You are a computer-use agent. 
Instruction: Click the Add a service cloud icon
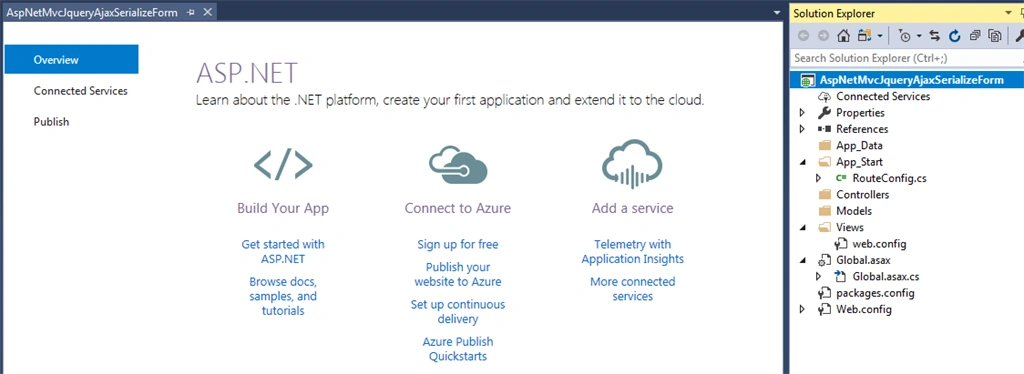(x=632, y=163)
